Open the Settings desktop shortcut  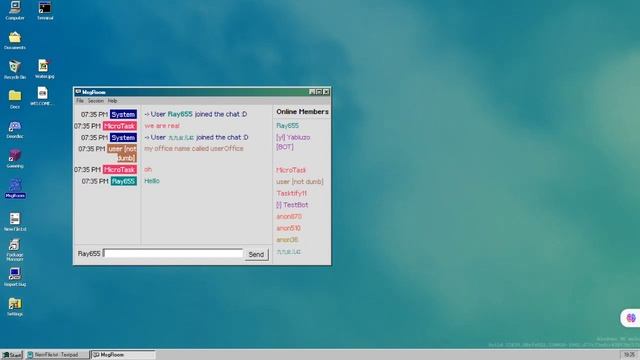click(15, 307)
